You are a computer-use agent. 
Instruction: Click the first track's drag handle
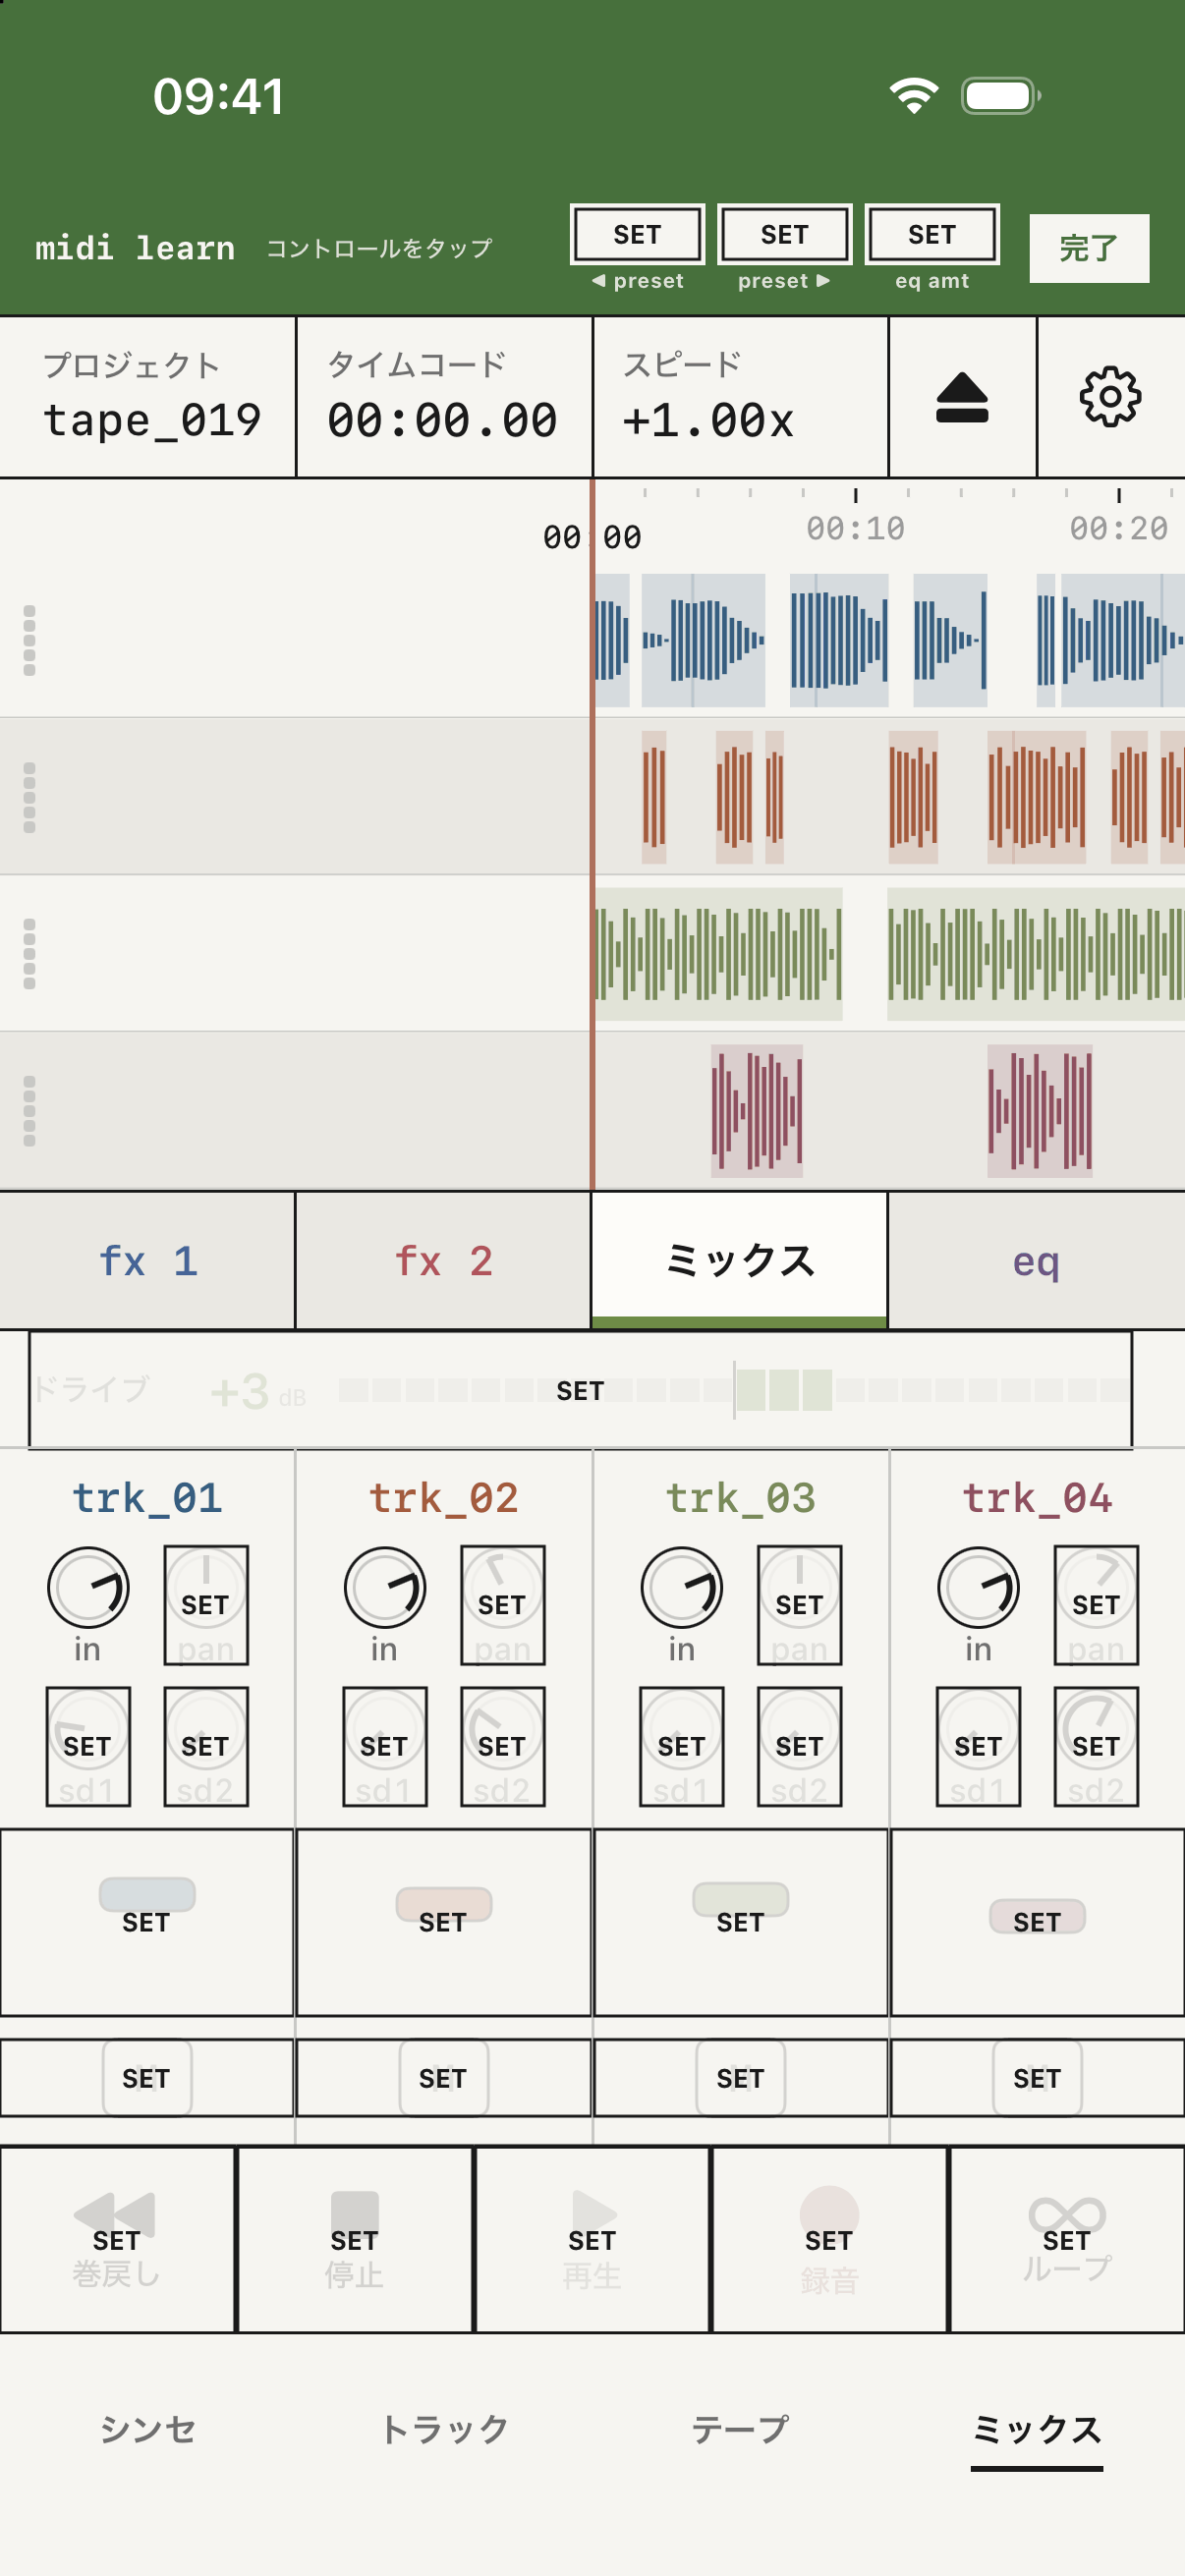click(x=29, y=640)
